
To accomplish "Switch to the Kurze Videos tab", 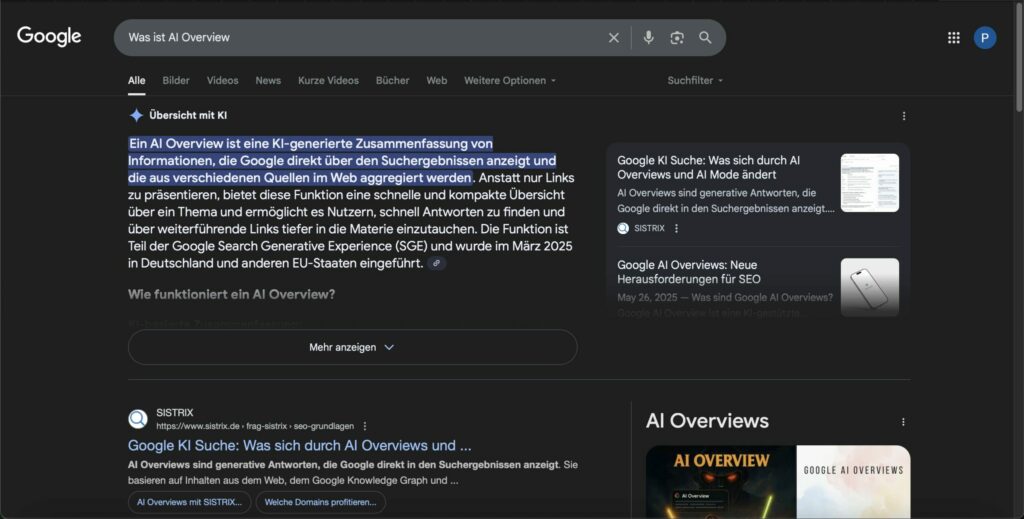I will click(x=328, y=80).
